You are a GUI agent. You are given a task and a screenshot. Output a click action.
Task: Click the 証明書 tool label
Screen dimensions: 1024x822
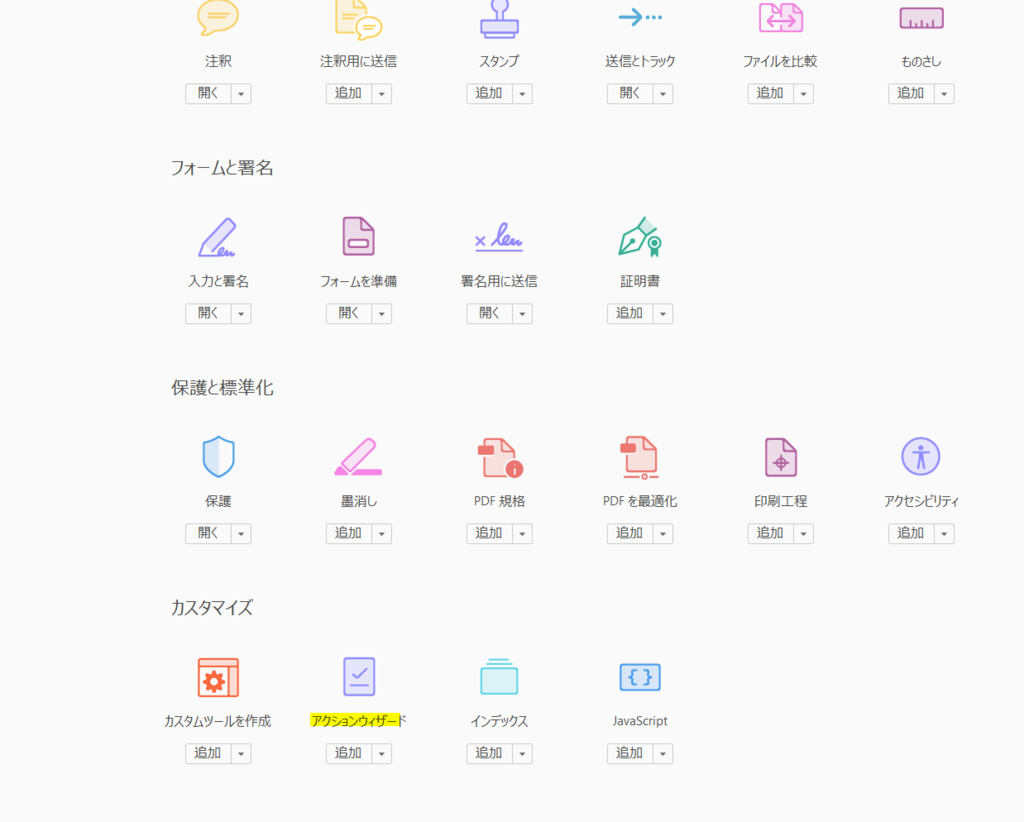pos(640,281)
